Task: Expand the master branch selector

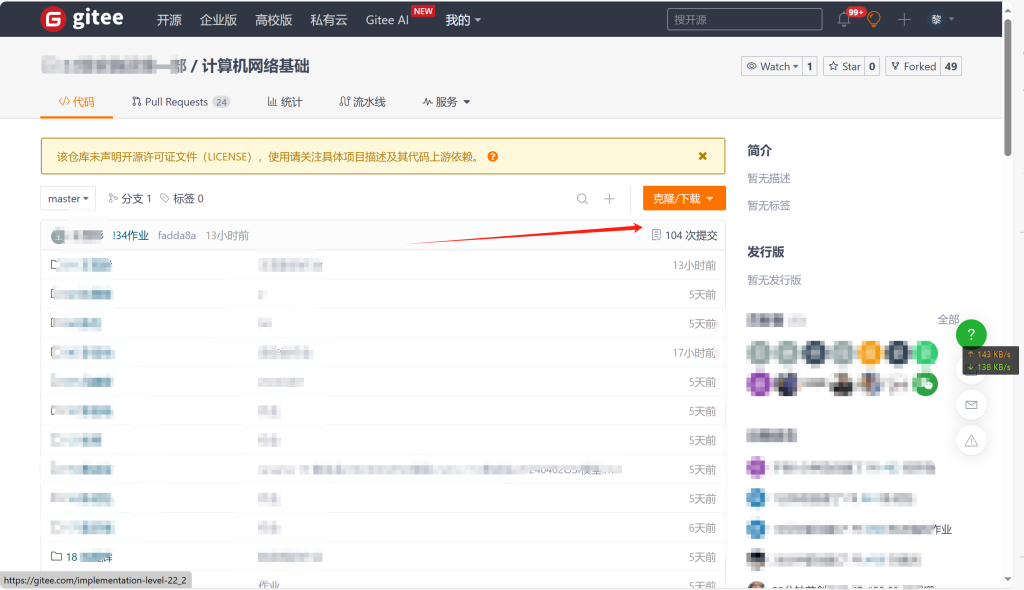Action: click(68, 199)
